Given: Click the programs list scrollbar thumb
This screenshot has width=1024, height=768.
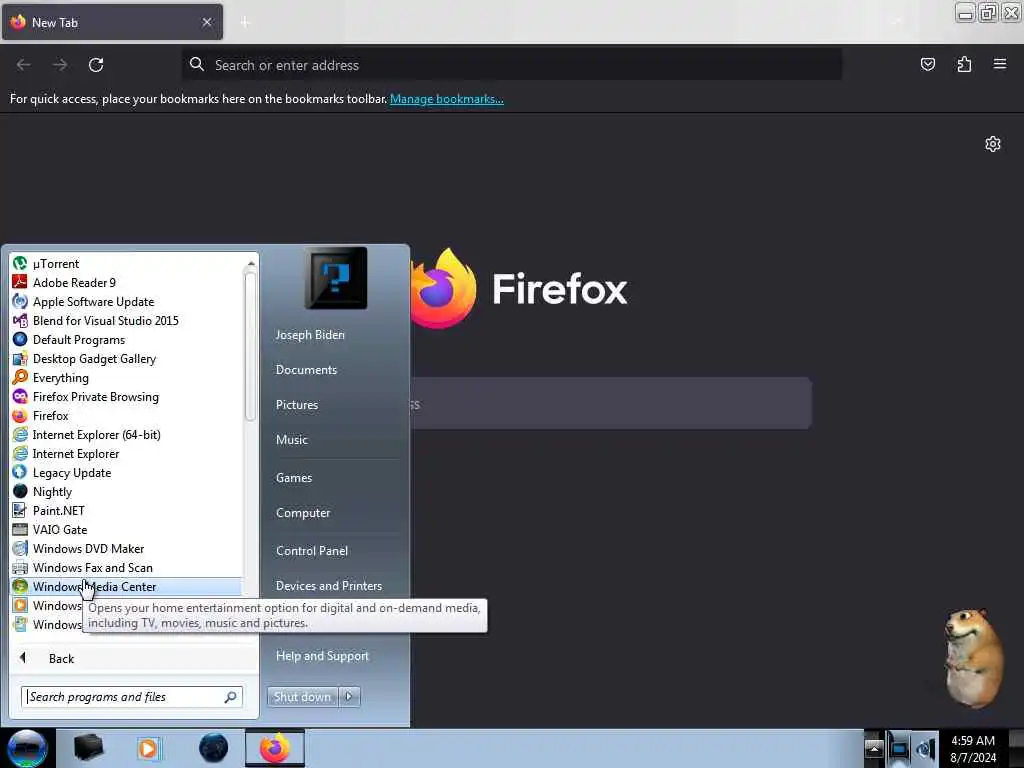Looking at the screenshot, I should click(250, 346).
